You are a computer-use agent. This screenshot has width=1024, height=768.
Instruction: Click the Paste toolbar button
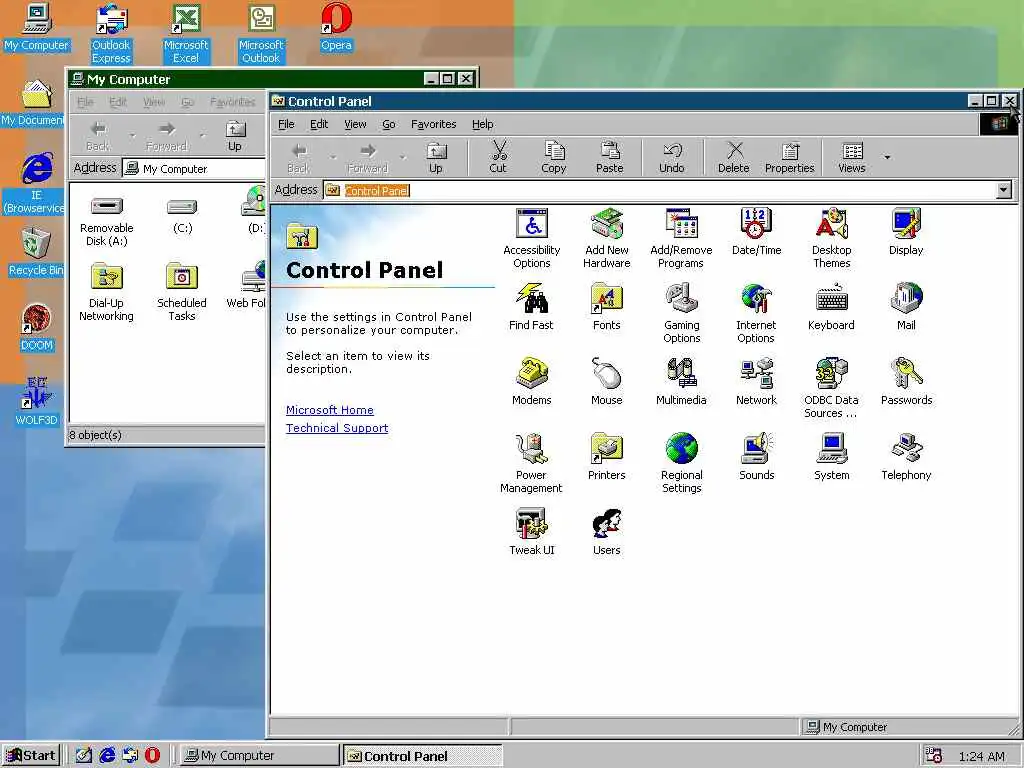click(x=609, y=158)
